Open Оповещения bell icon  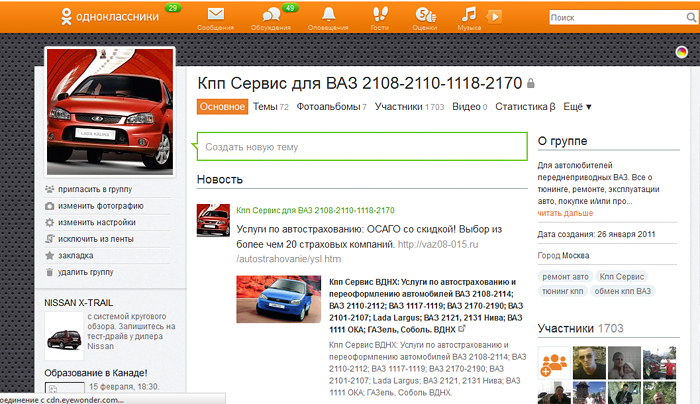329,14
